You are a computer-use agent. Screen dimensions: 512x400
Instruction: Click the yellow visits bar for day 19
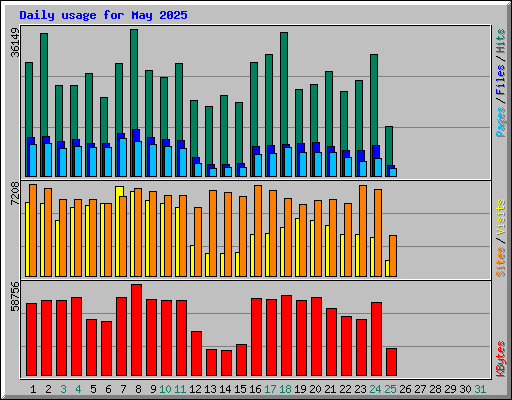point(297,247)
